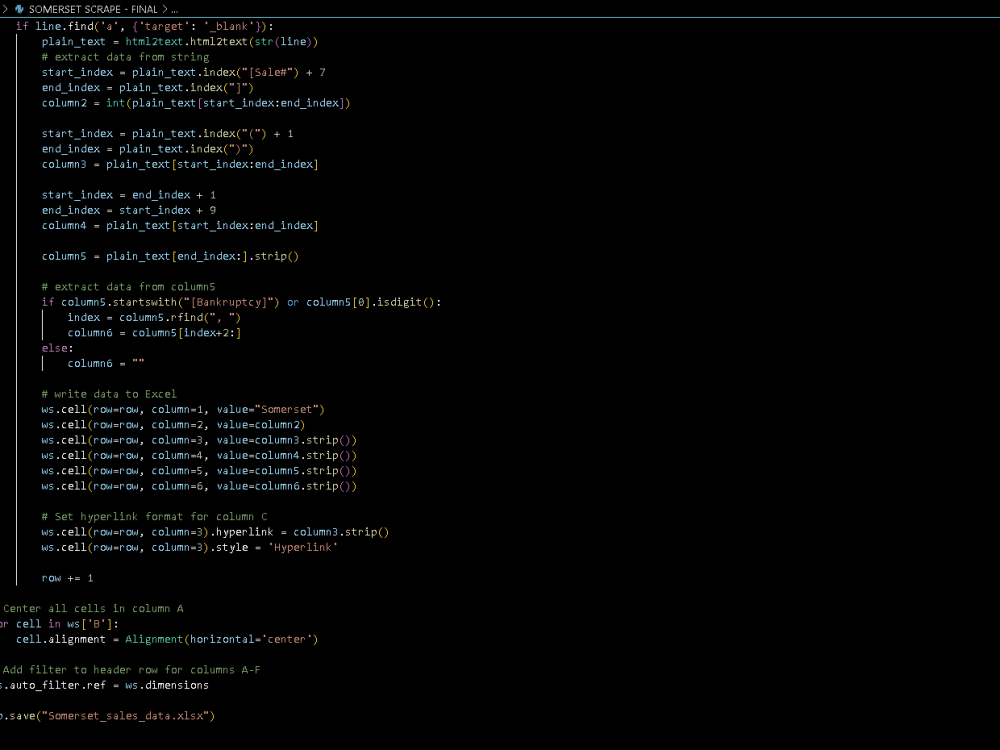1000x750 pixels.
Task: Click the cell.alignment = Alignment(...) line
Action: click(x=167, y=638)
